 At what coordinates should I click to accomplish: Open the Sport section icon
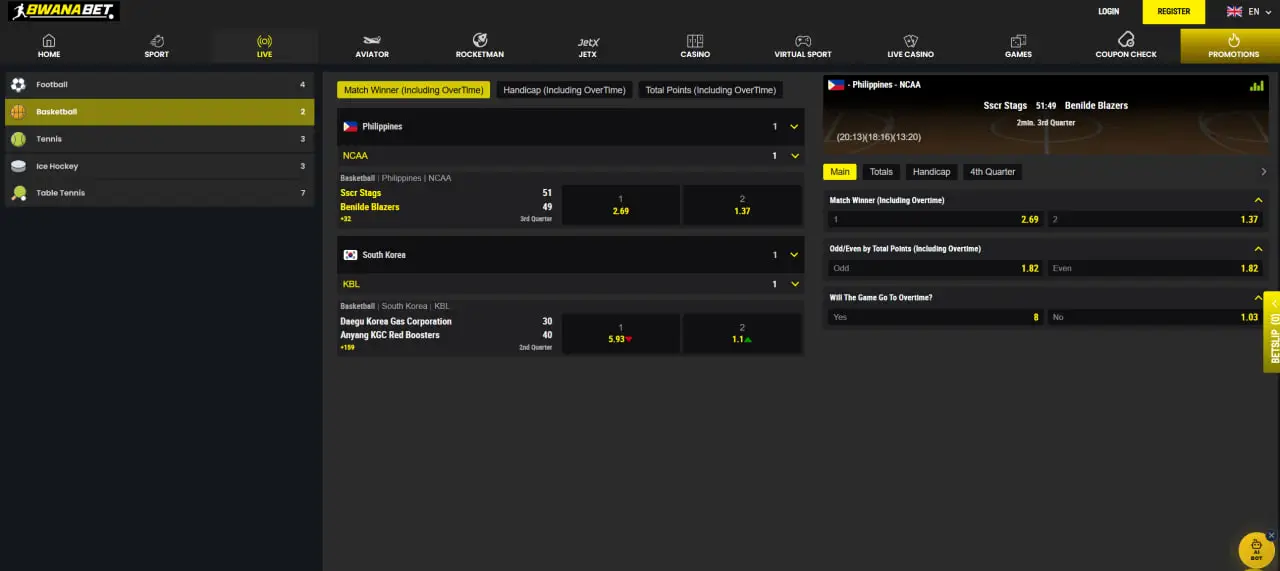click(x=157, y=41)
